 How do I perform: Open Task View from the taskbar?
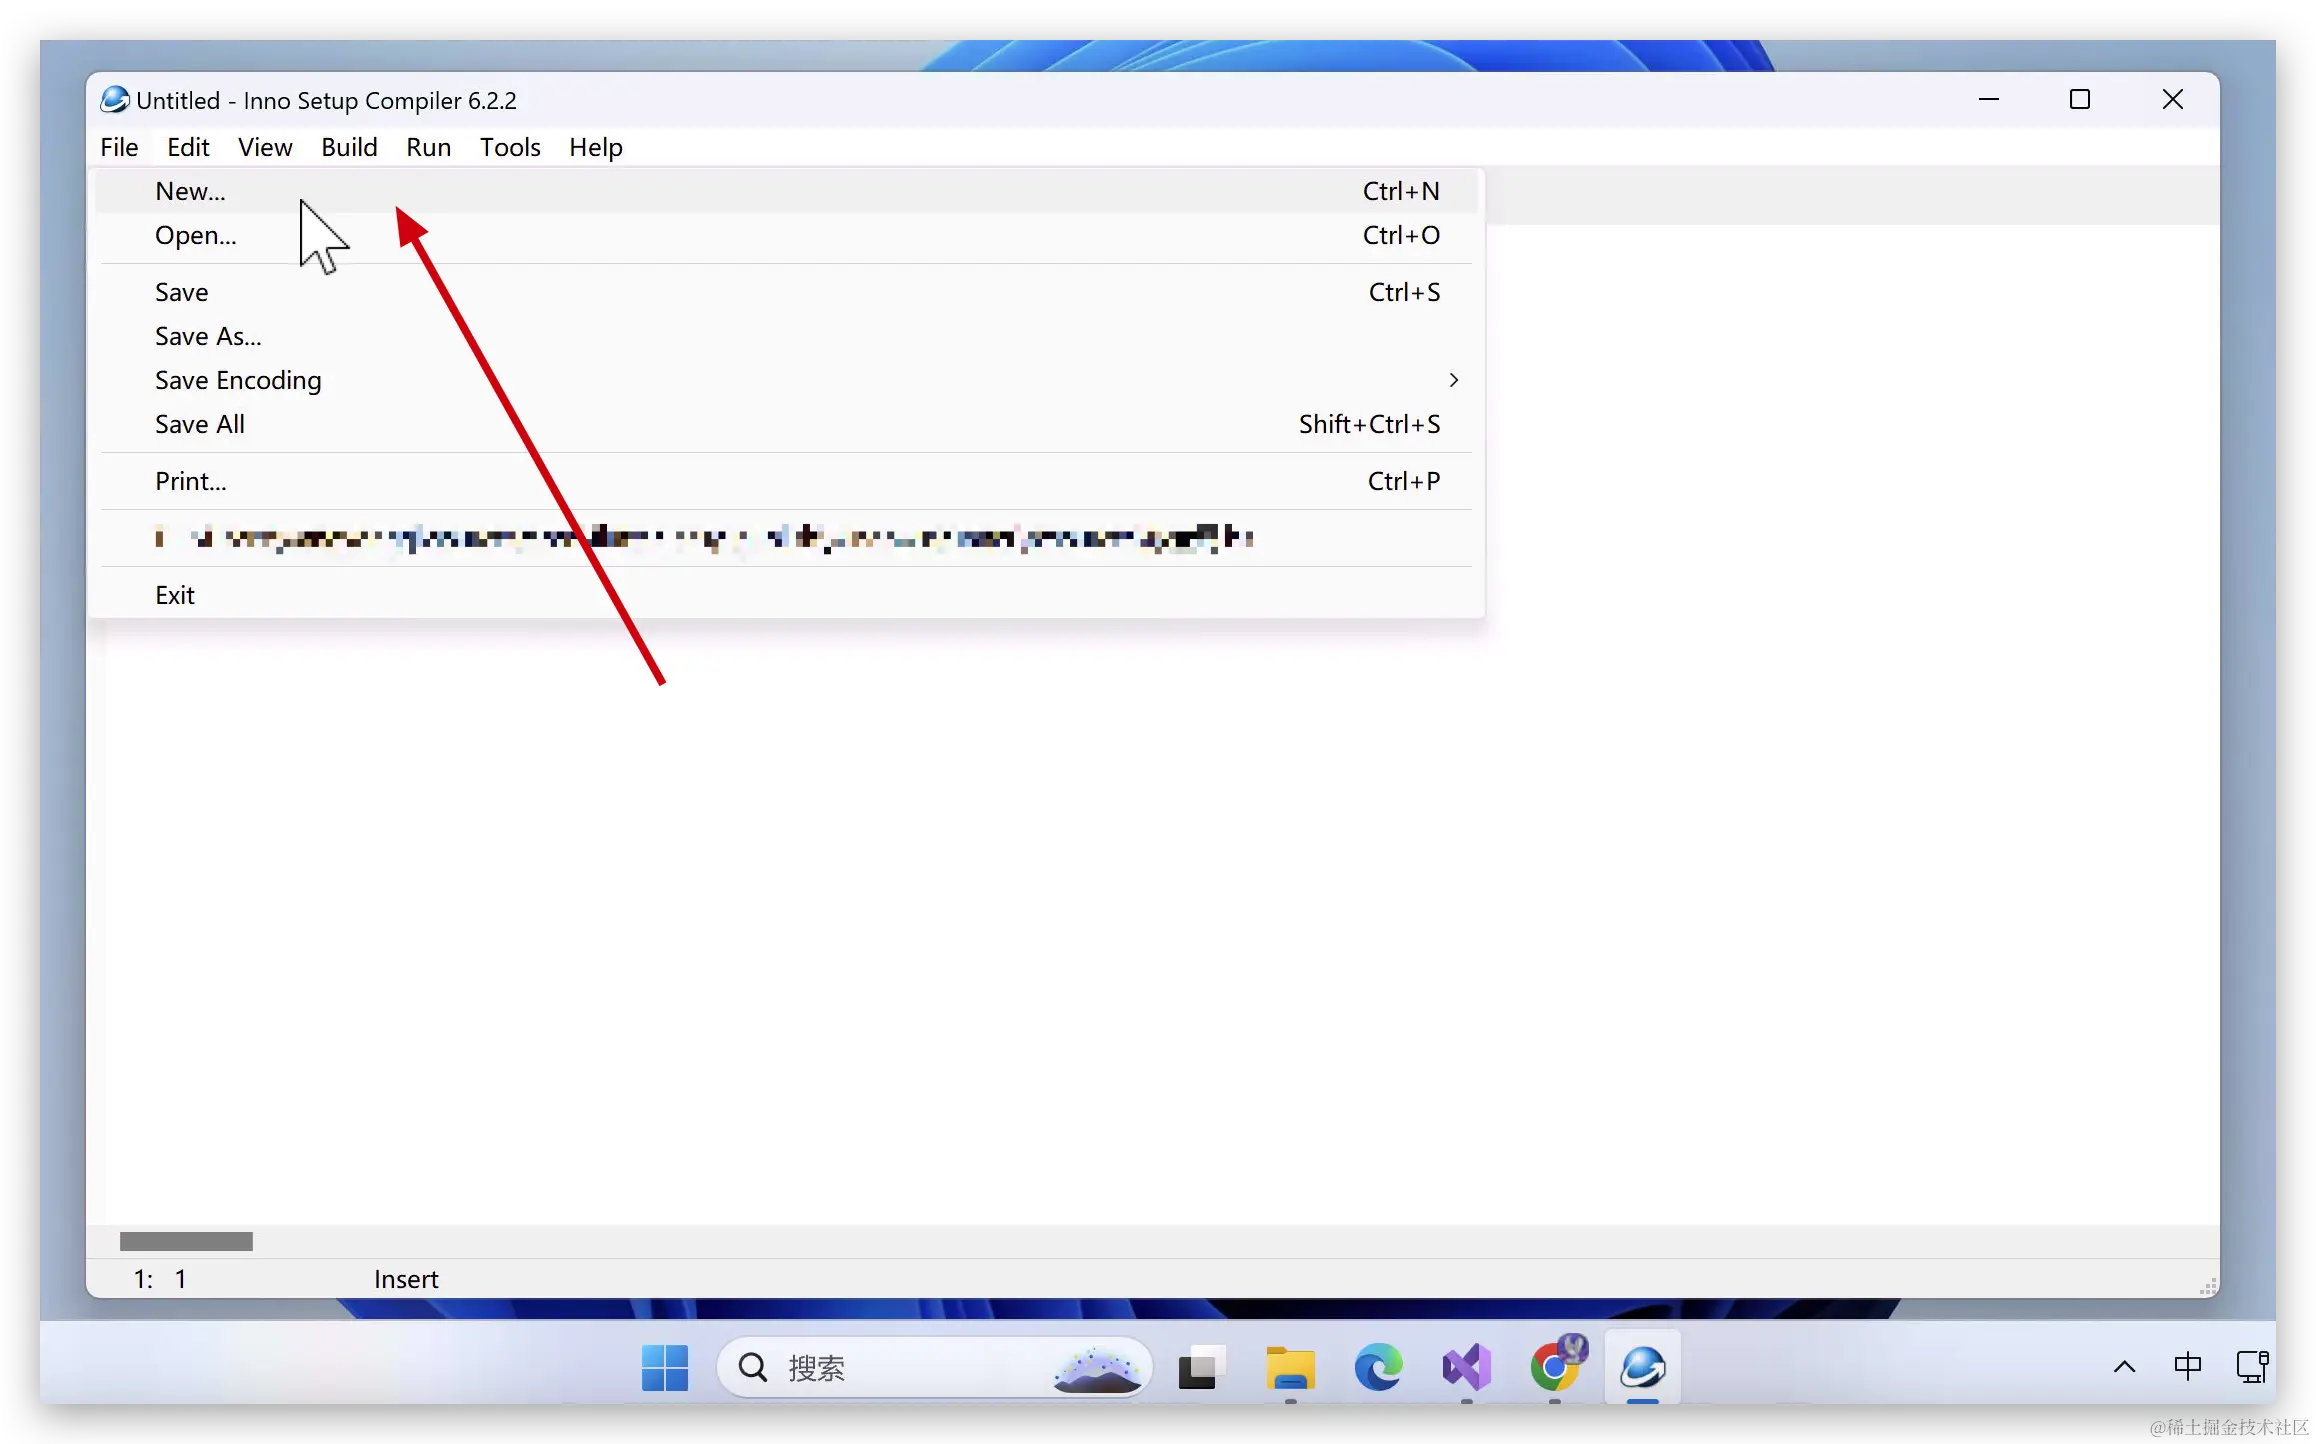1202,1367
